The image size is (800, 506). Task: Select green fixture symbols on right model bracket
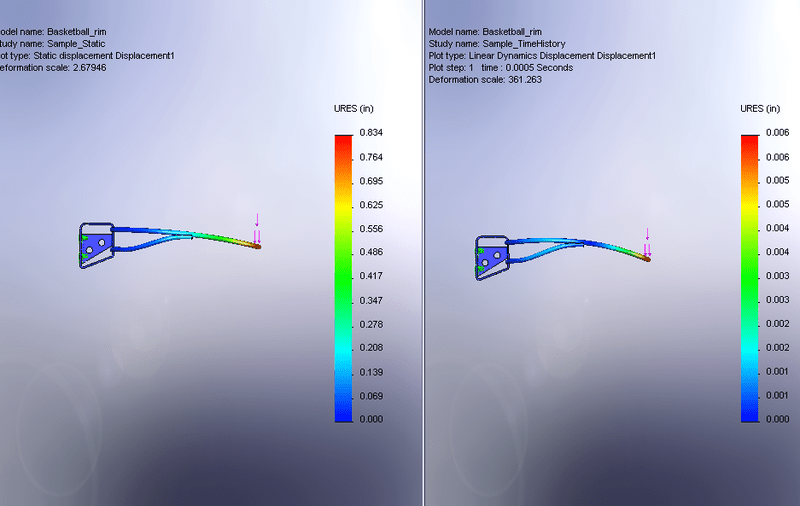tap(481, 259)
